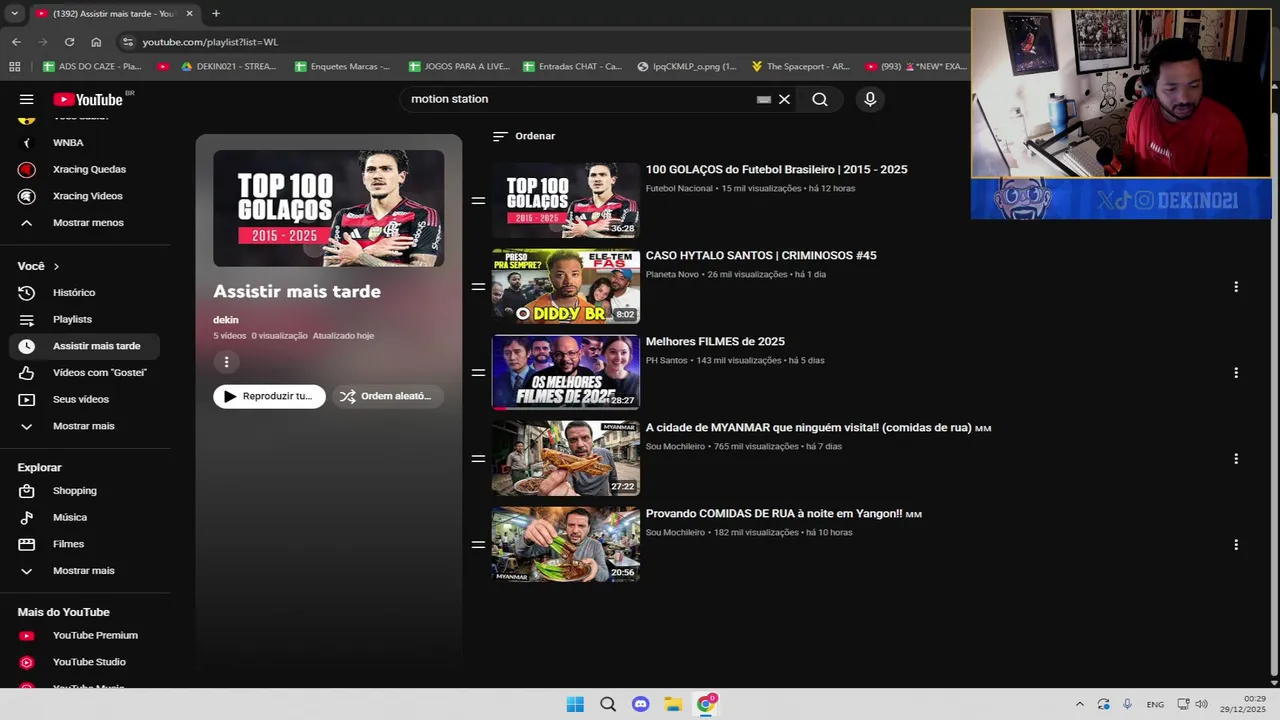Grab reorder handle of CASO HYTALO SANTOS
The width and height of the screenshot is (1280, 720).
pos(478,287)
